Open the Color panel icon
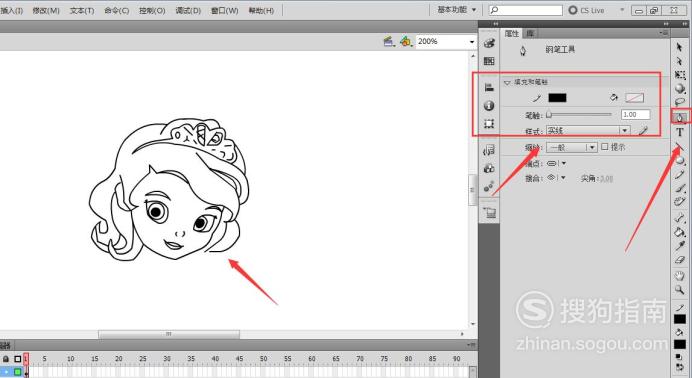 (489, 43)
